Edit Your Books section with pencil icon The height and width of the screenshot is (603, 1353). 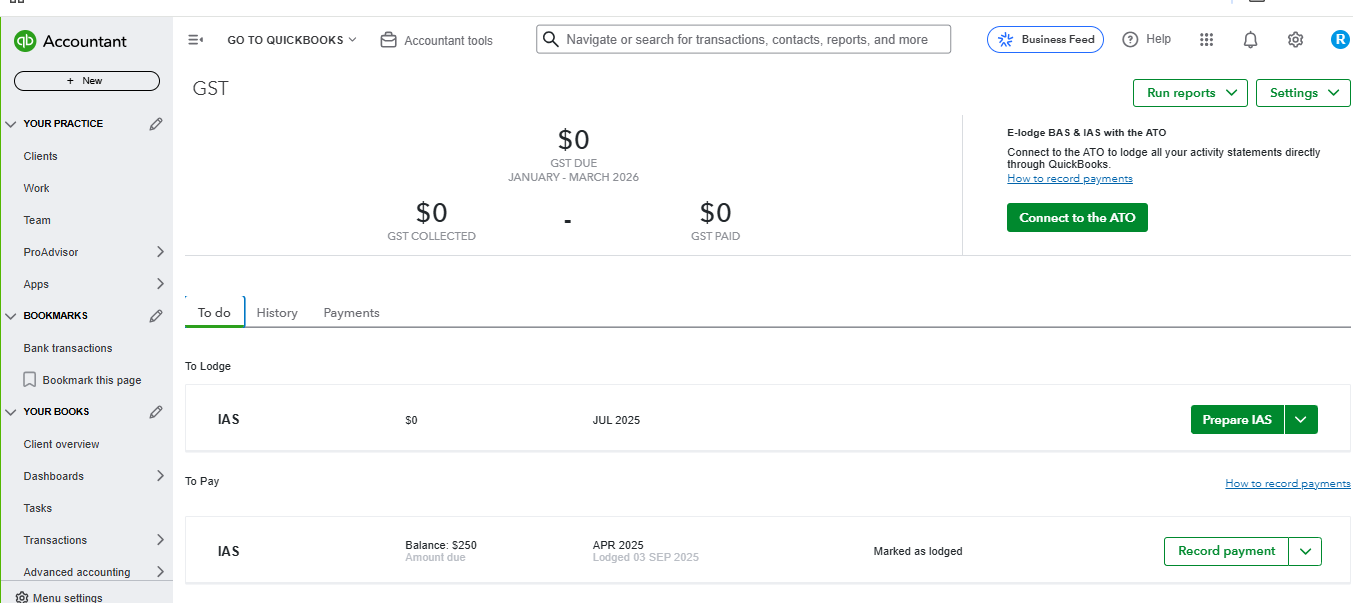(x=156, y=412)
